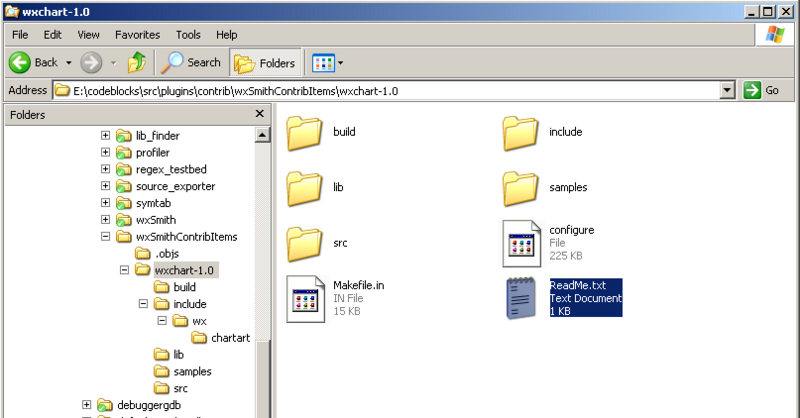This screenshot has height=418, width=800.
Task: Select the build folder in tree
Action: coord(184,287)
